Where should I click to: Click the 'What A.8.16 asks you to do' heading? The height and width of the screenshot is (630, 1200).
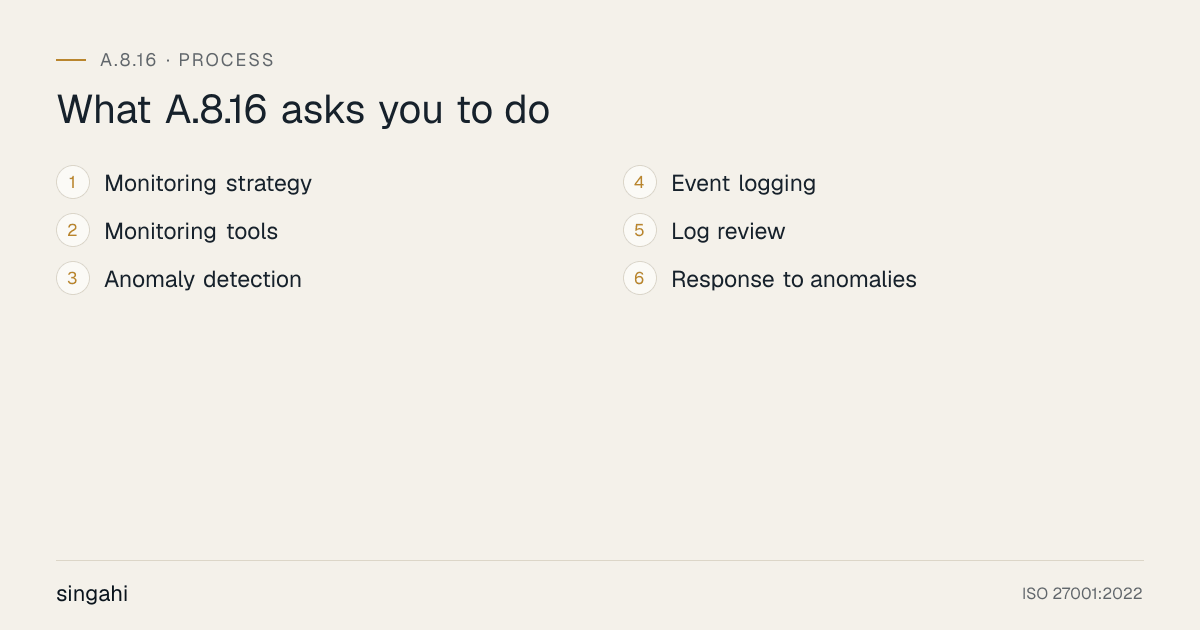303,110
